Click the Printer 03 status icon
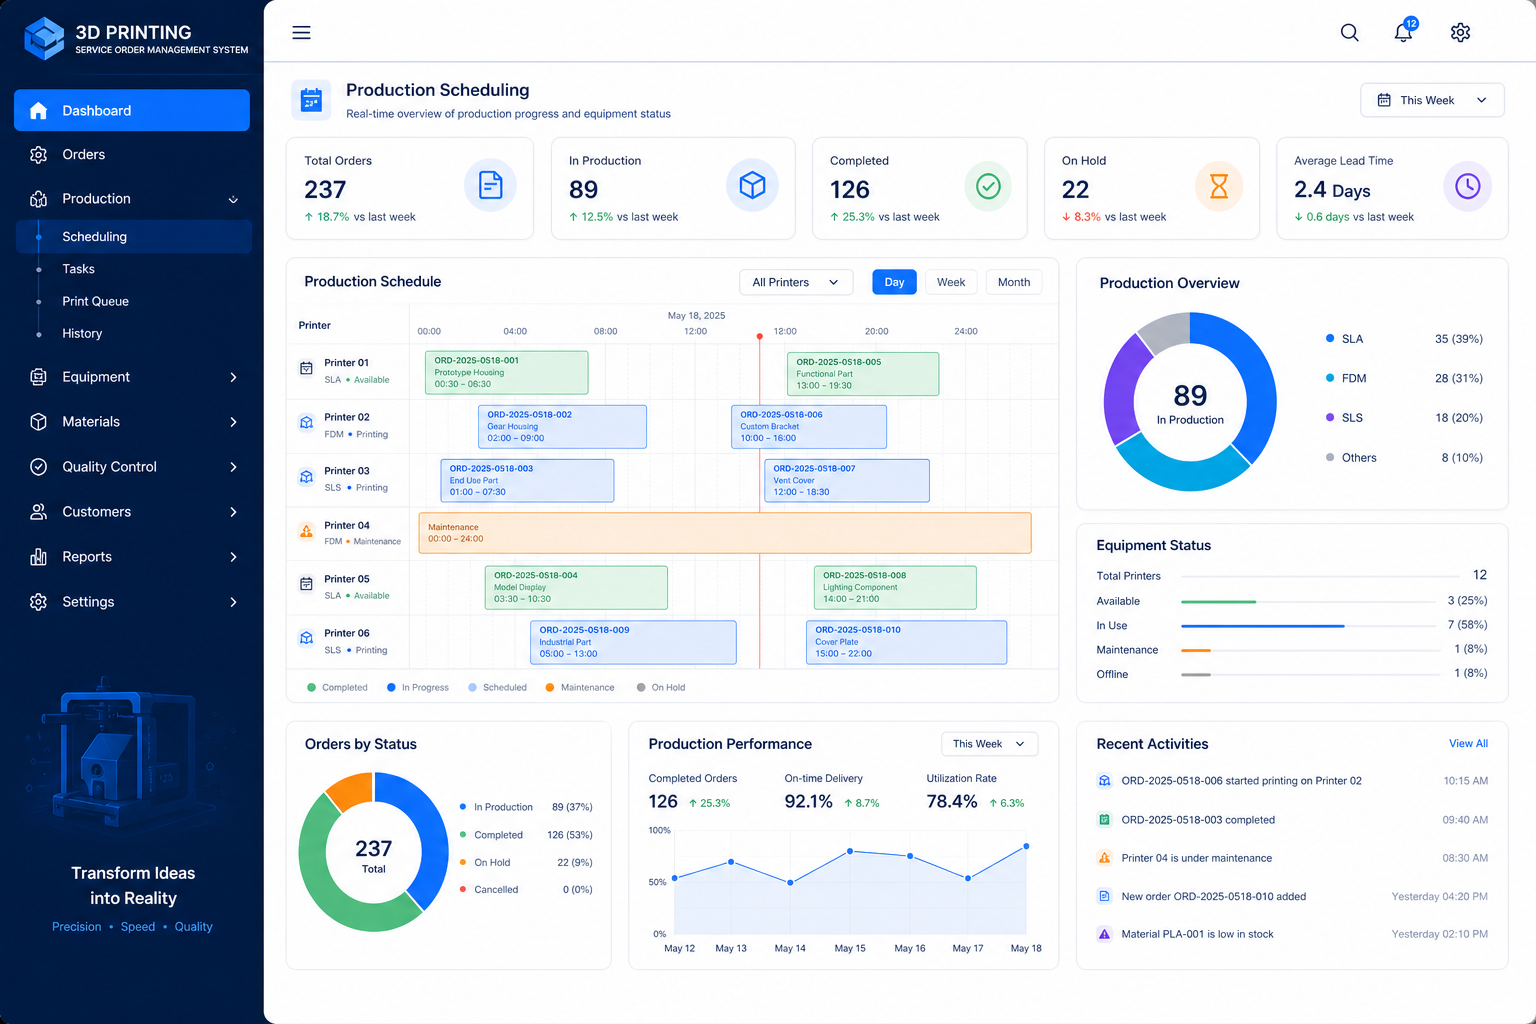1536x1024 pixels. tap(306, 476)
